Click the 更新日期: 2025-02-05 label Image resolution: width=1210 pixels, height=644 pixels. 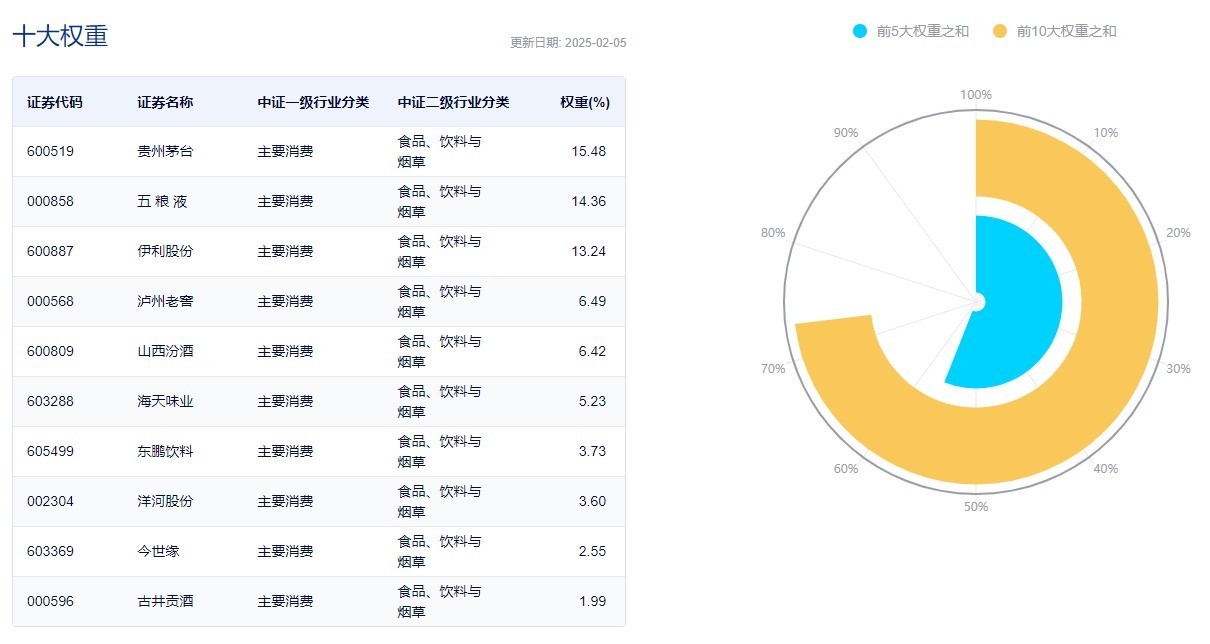[x=568, y=43]
